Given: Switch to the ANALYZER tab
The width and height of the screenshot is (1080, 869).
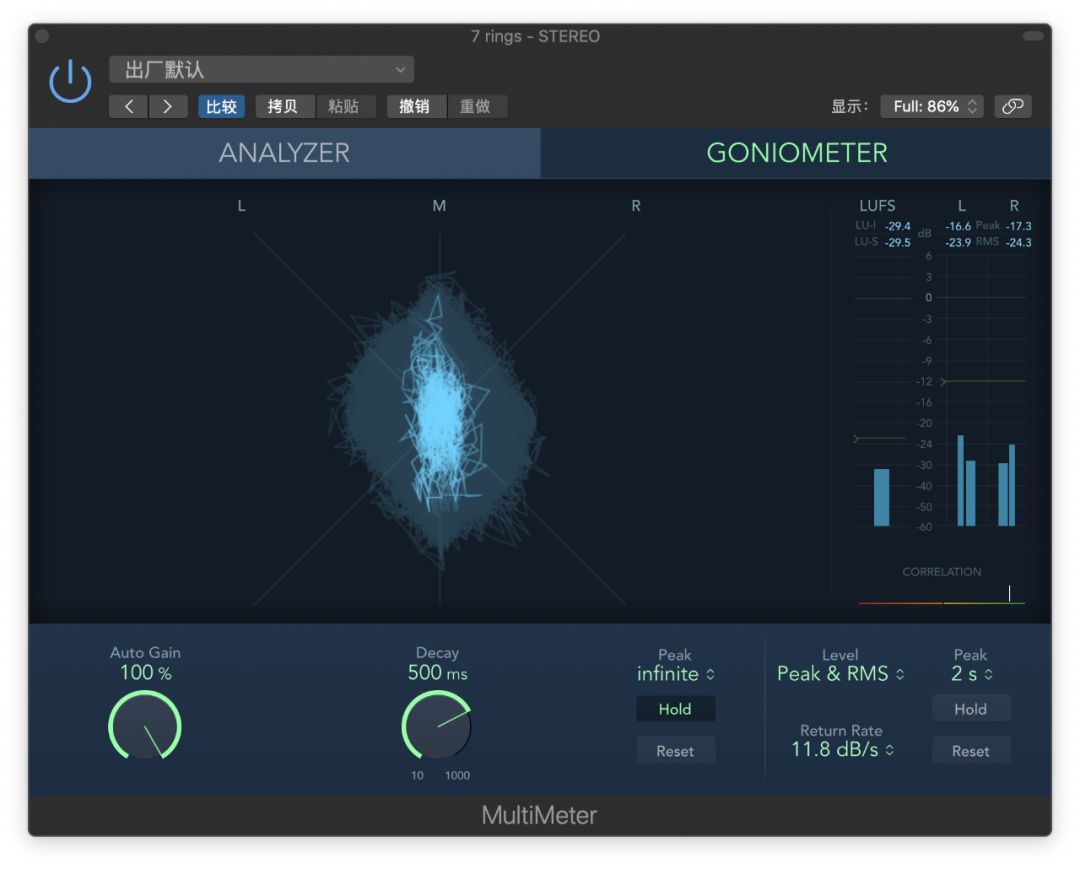Looking at the screenshot, I should click(284, 153).
